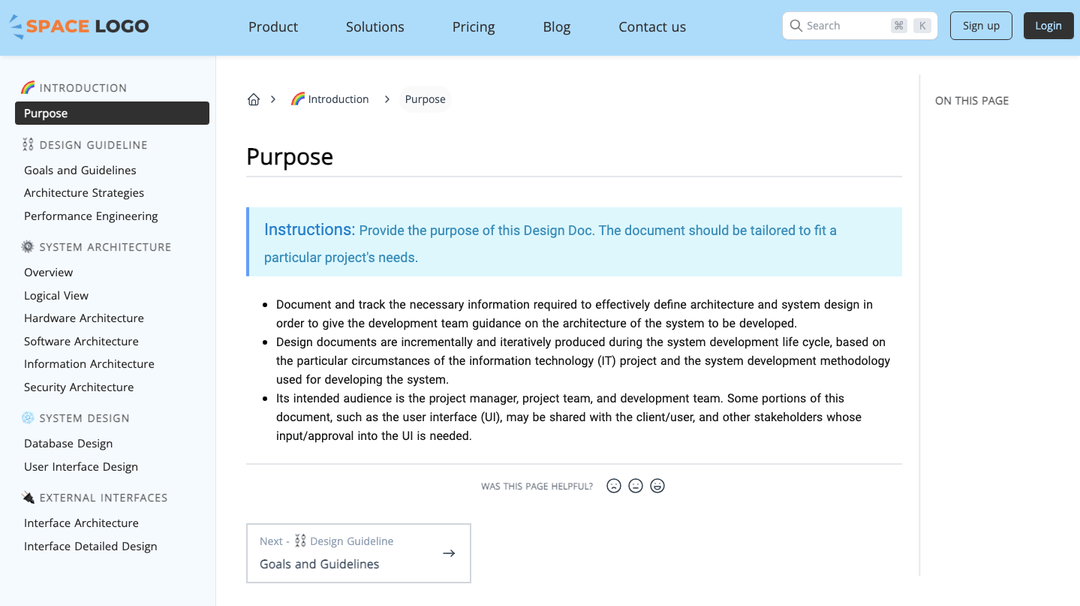Click the Space Logo icon in the header

(x=16, y=25)
